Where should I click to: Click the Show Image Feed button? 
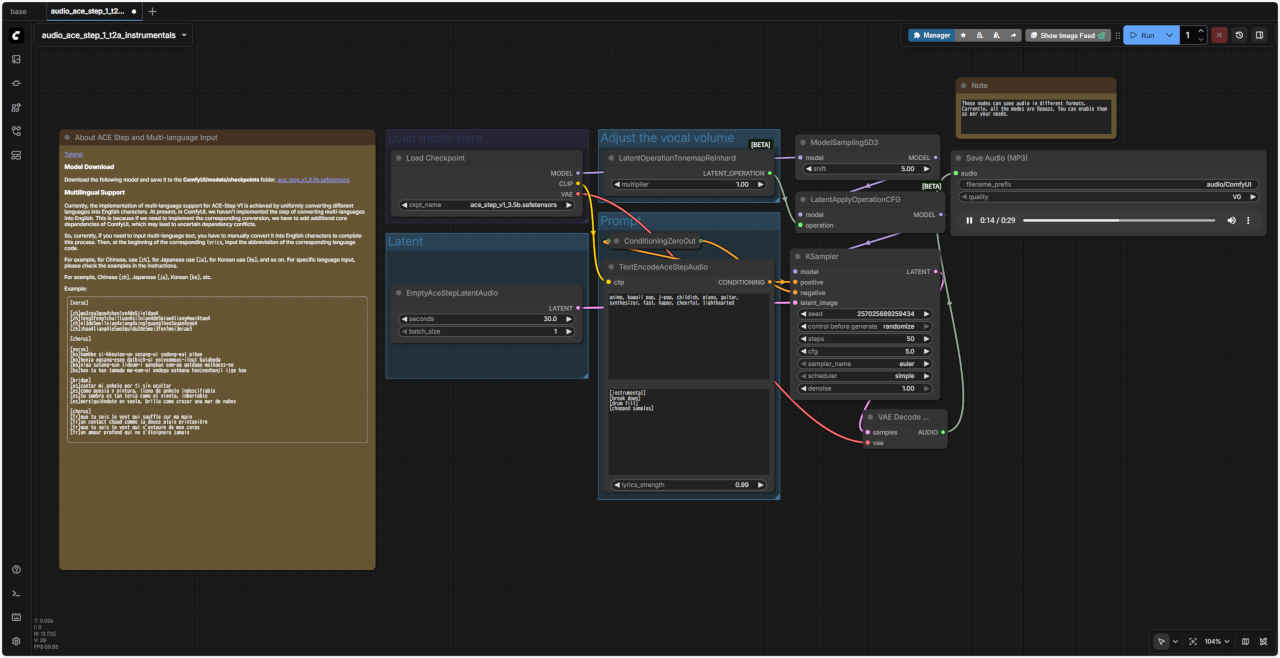point(1067,35)
